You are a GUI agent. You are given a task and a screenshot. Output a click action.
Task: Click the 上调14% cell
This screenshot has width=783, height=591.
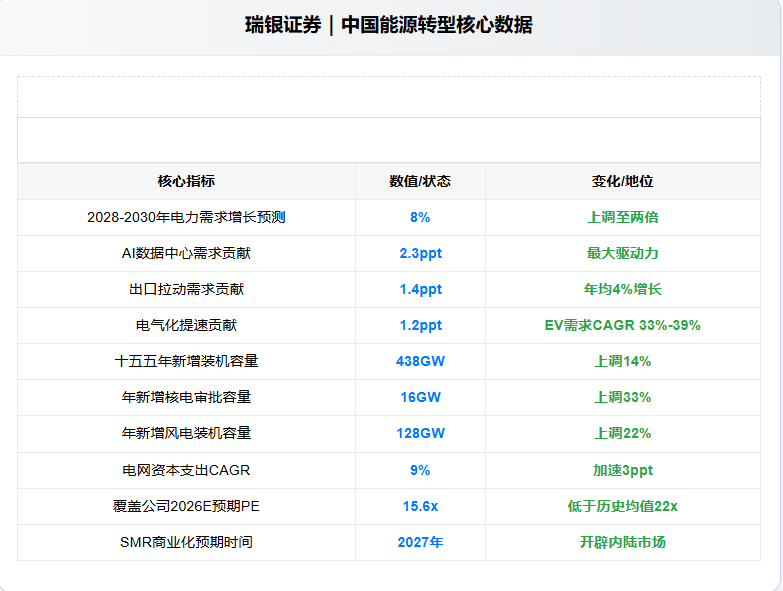click(x=623, y=361)
